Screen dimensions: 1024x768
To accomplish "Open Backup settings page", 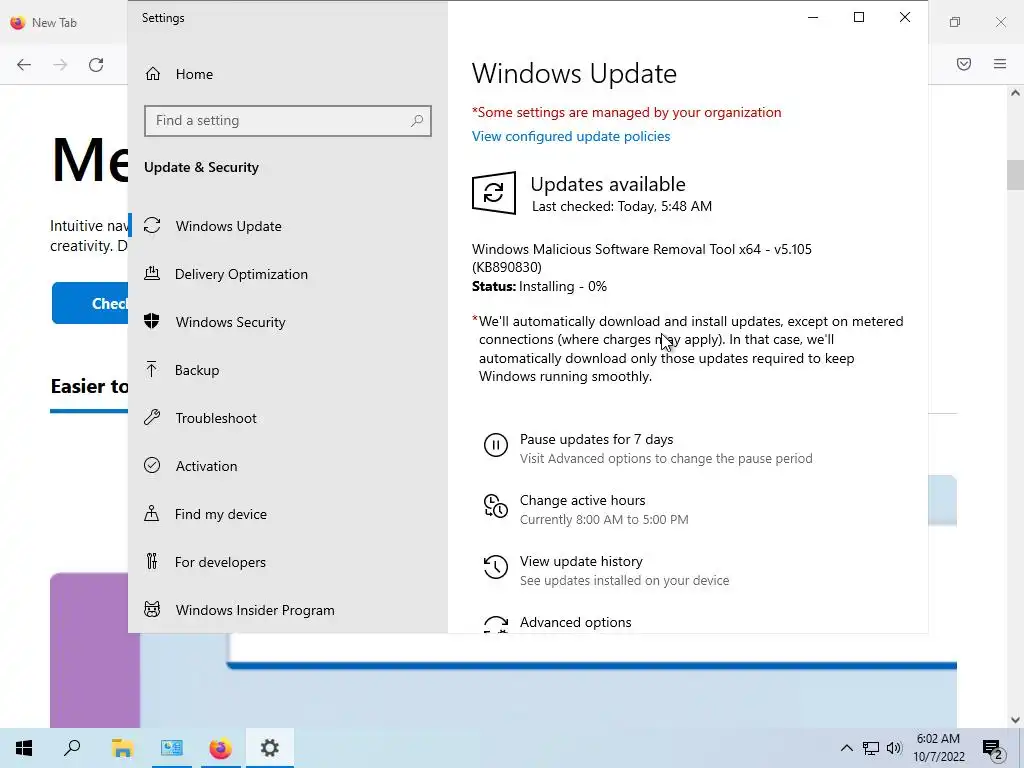I will (197, 370).
